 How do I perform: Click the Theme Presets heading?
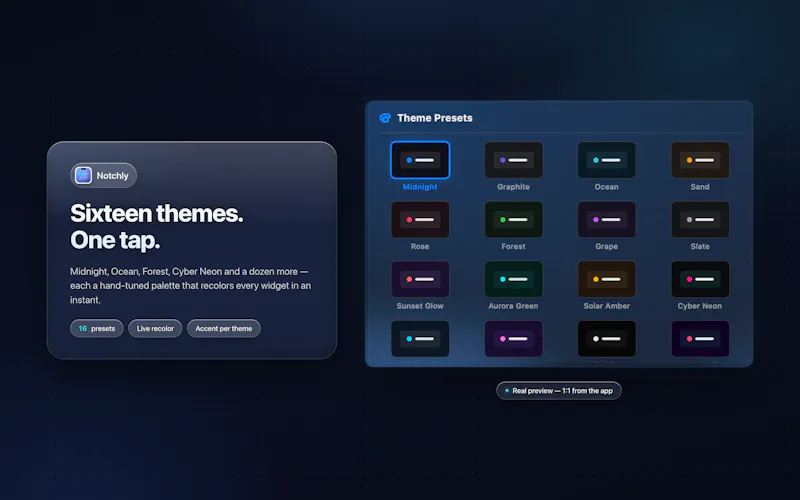[x=435, y=118]
